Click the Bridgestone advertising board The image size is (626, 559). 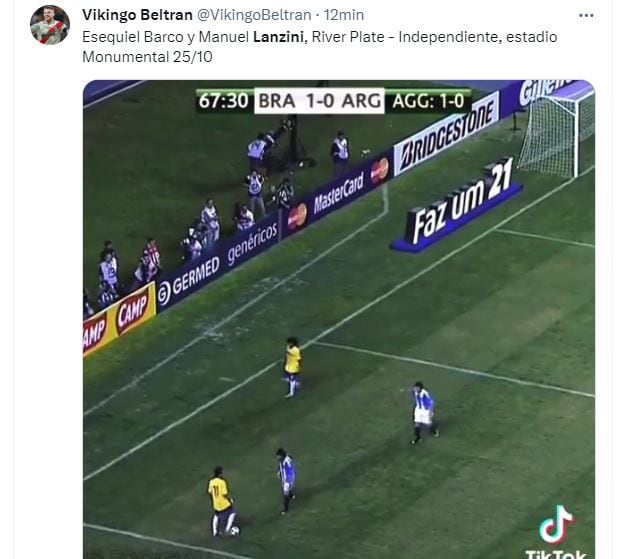[x=446, y=133]
